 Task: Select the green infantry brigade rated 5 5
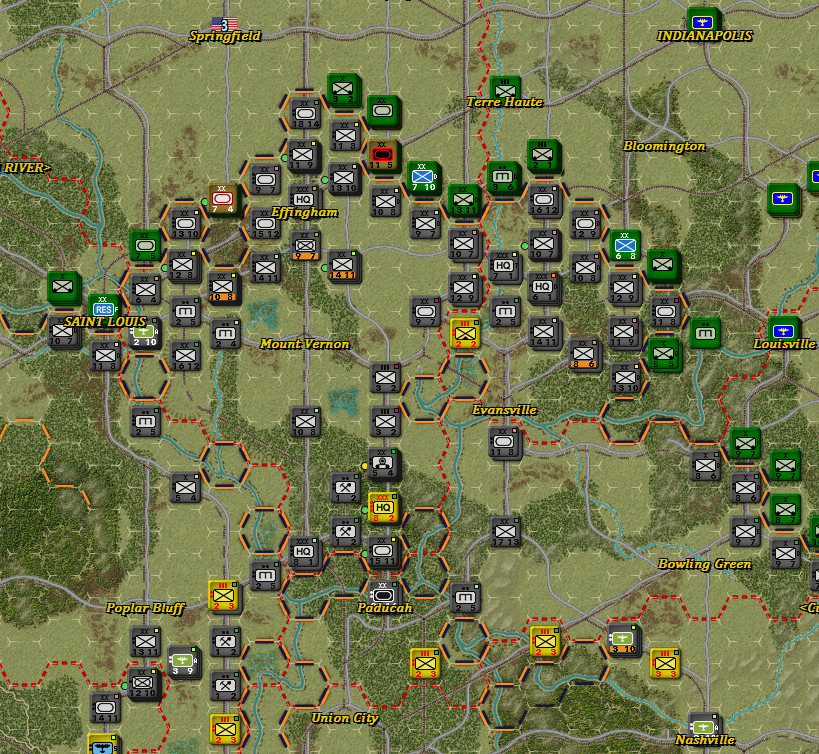coord(663,355)
